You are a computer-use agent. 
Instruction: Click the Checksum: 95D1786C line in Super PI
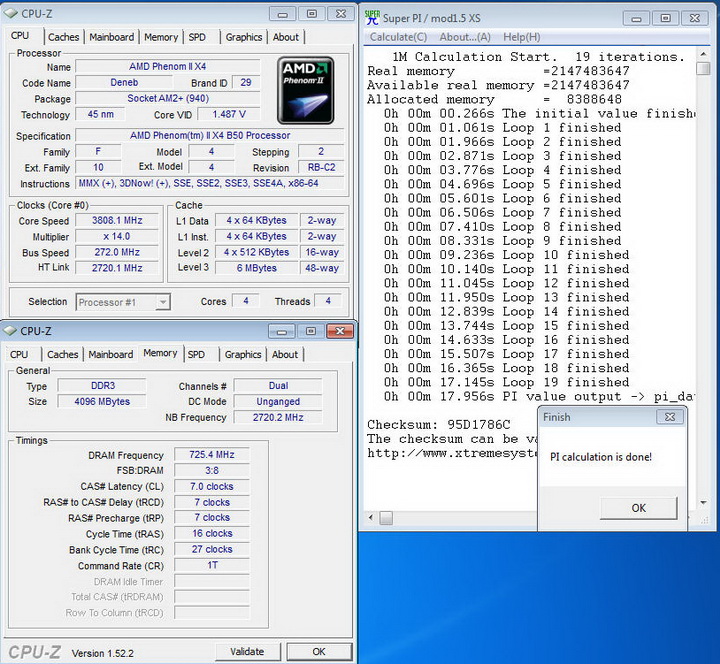[439, 425]
